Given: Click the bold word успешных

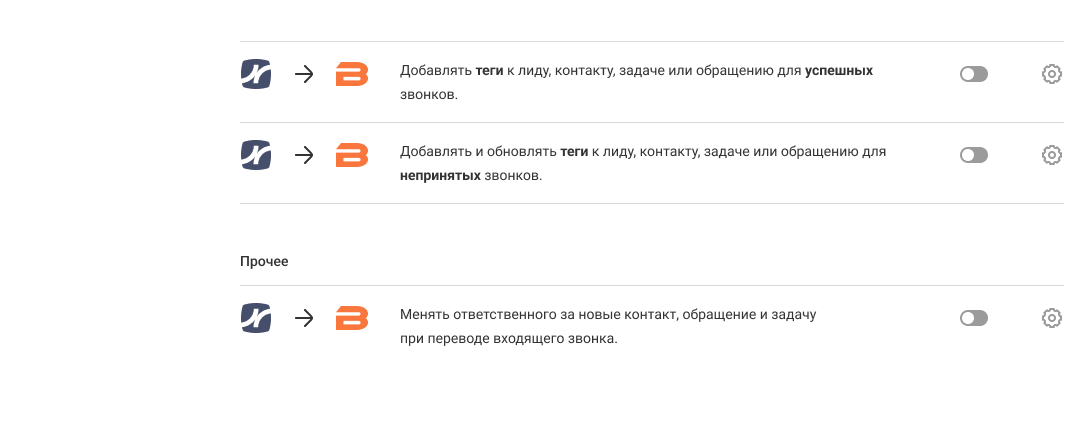Looking at the screenshot, I should [838, 71].
